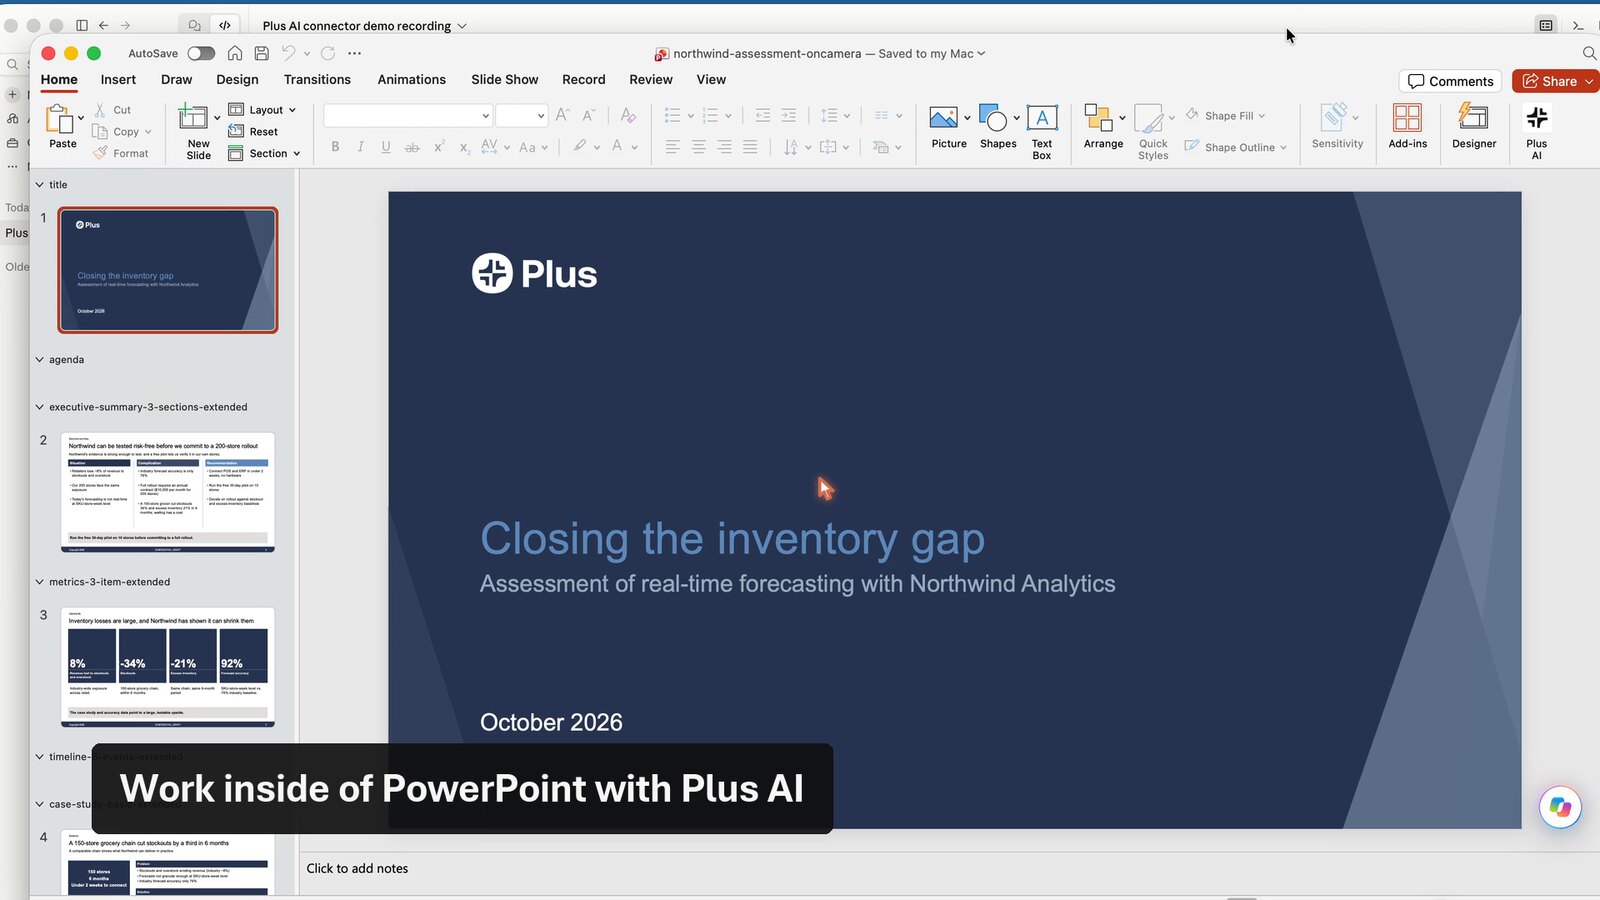Open the Arrange tool
This screenshot has width=1600, height=900.
[1103, 127]
